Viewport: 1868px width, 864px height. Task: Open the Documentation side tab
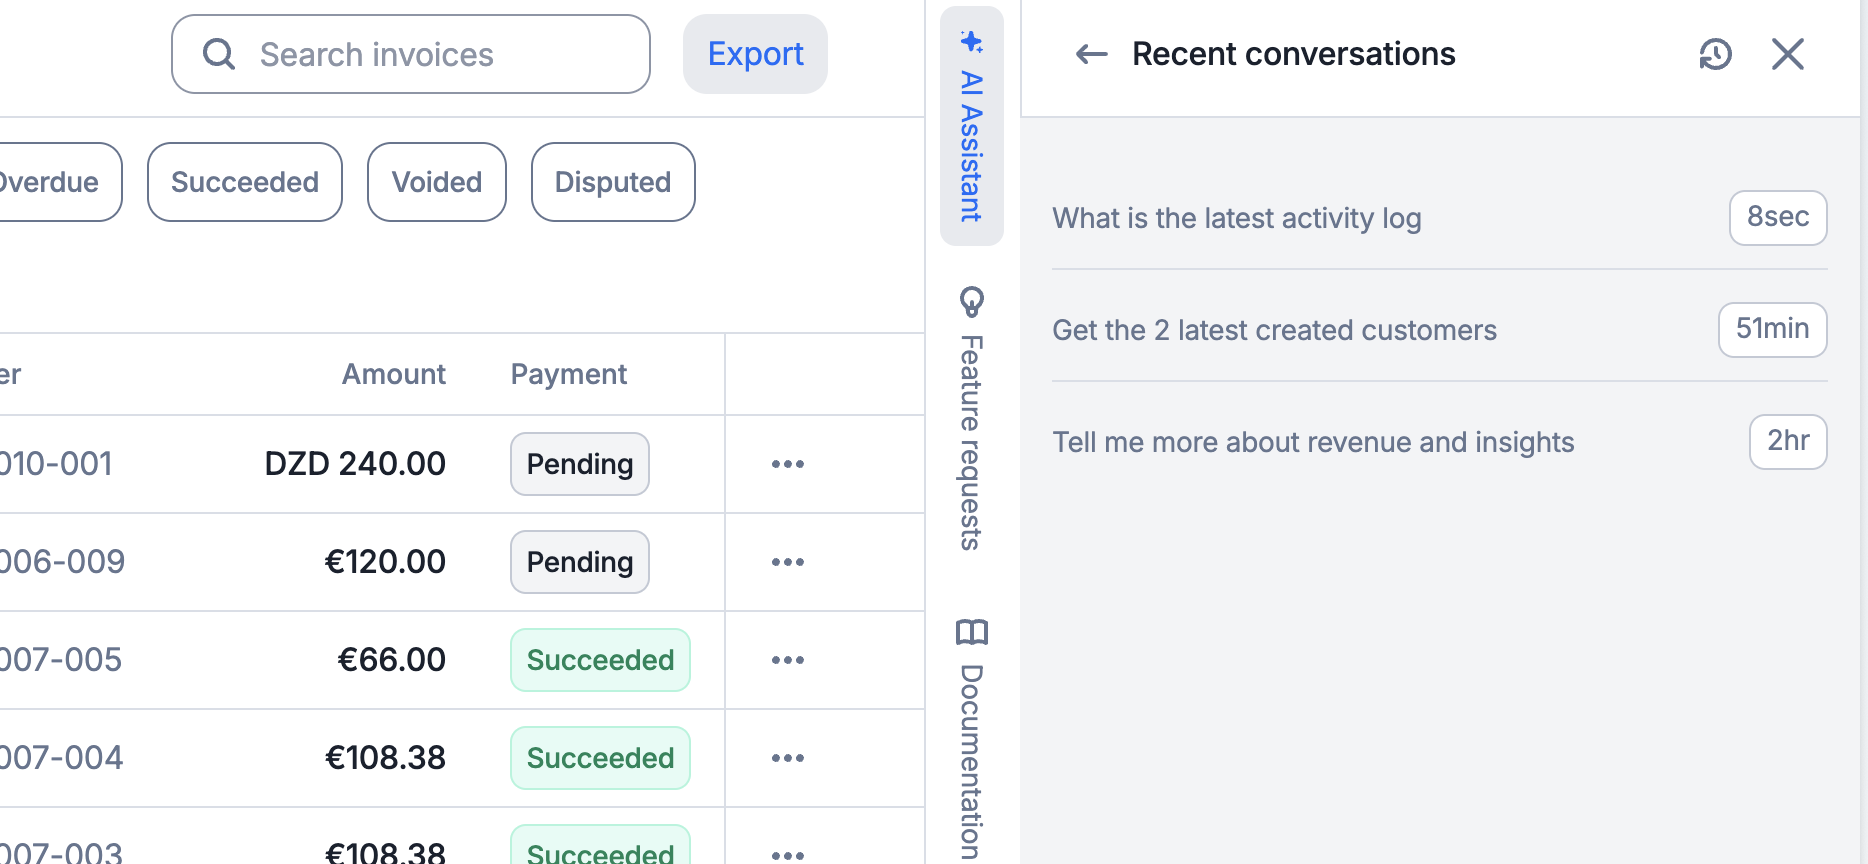[971, 740]
